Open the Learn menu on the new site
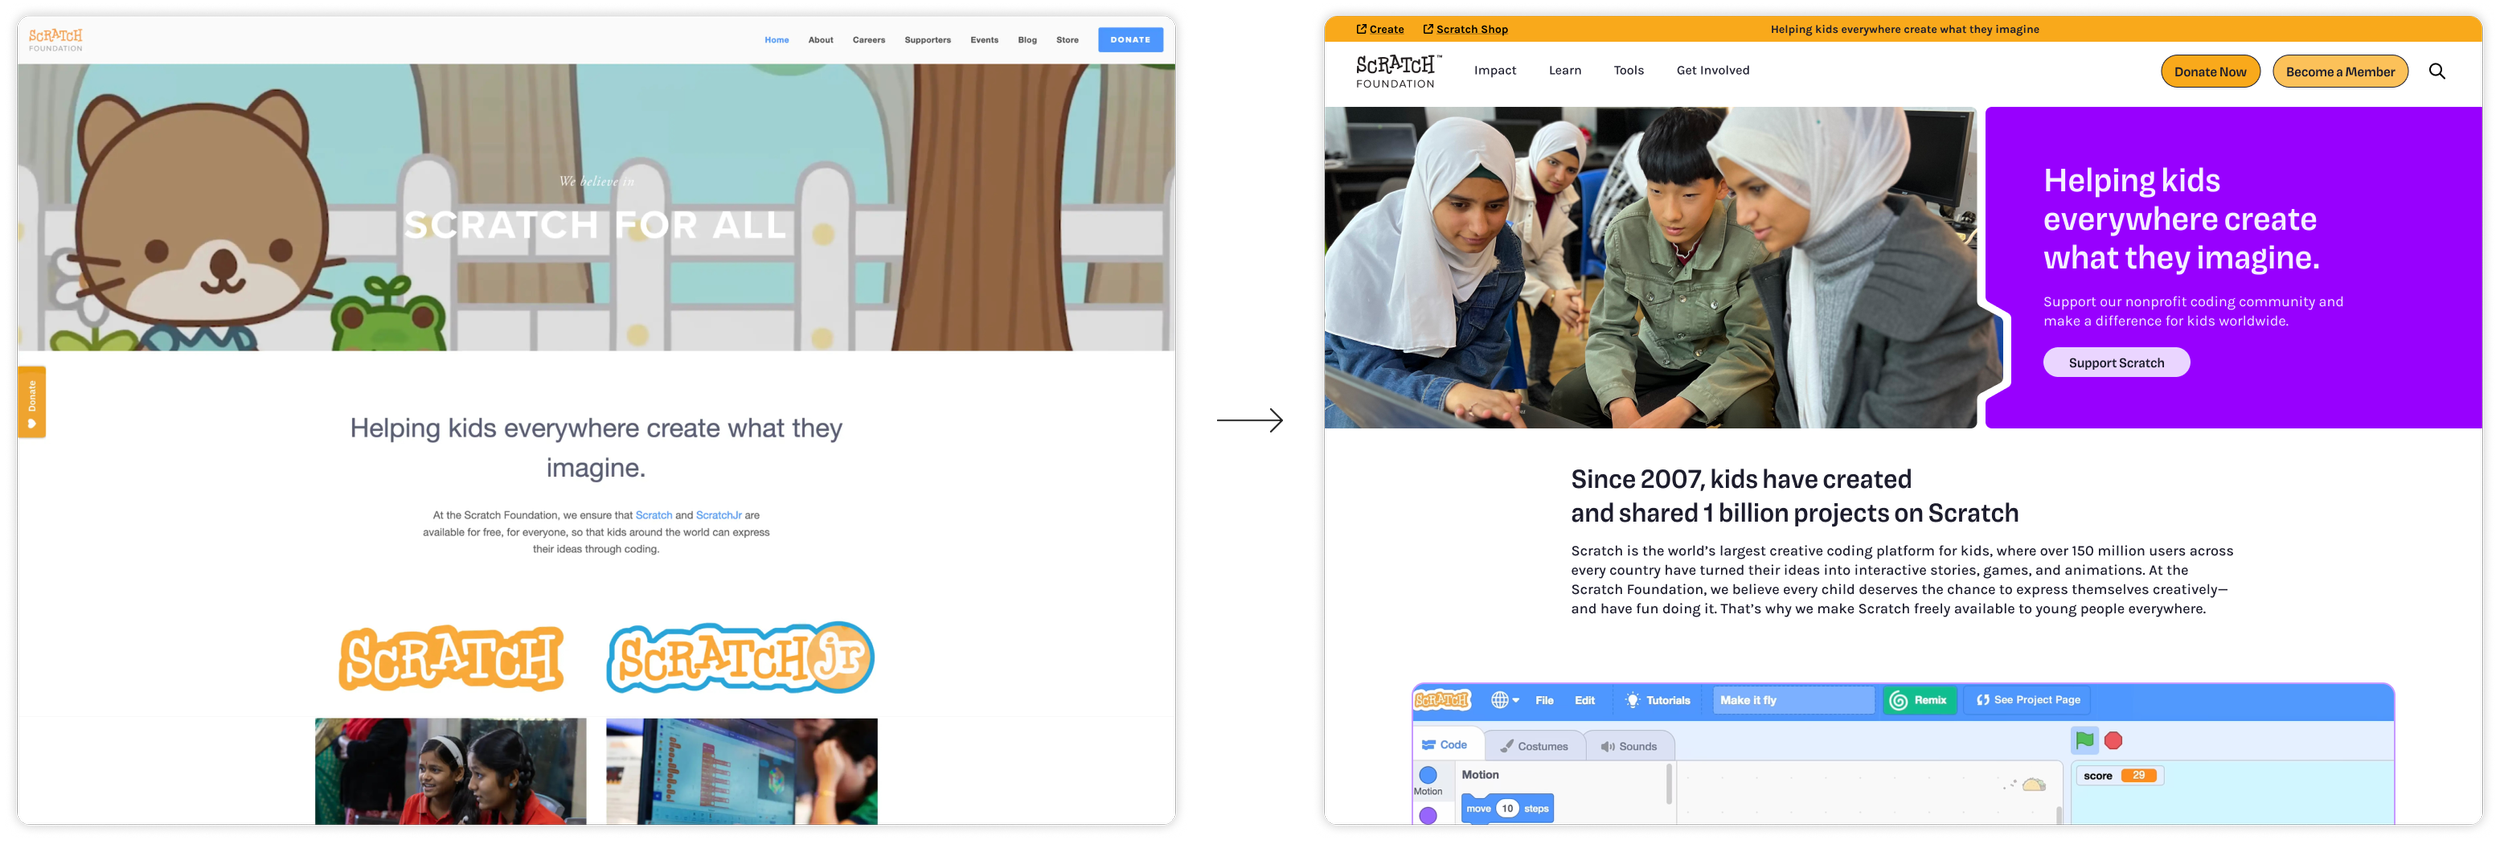Viewport: 2500px width, 852px height. coord(1565,70)
